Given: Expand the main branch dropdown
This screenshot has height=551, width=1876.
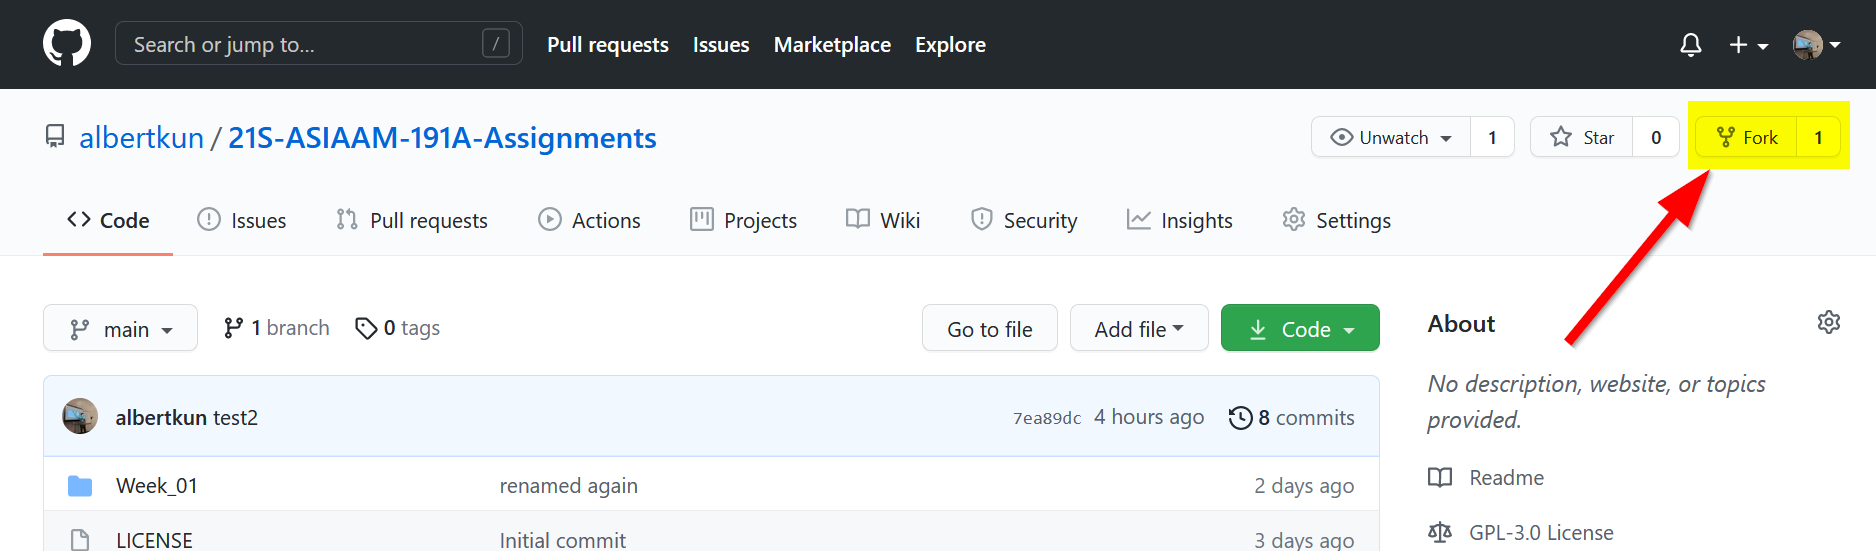Looking at the screenshot, I should pyautogui.click(x=120, y=329).
